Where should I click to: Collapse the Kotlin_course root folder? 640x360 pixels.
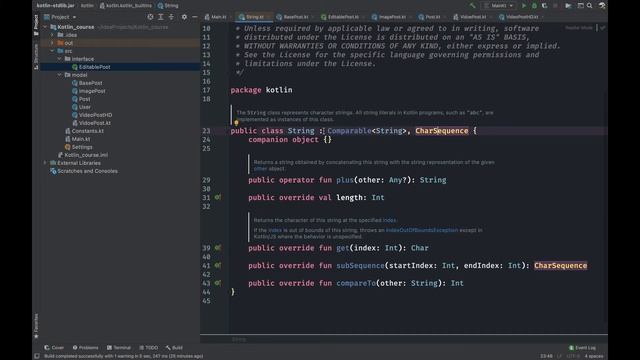[x=45, y=27]
